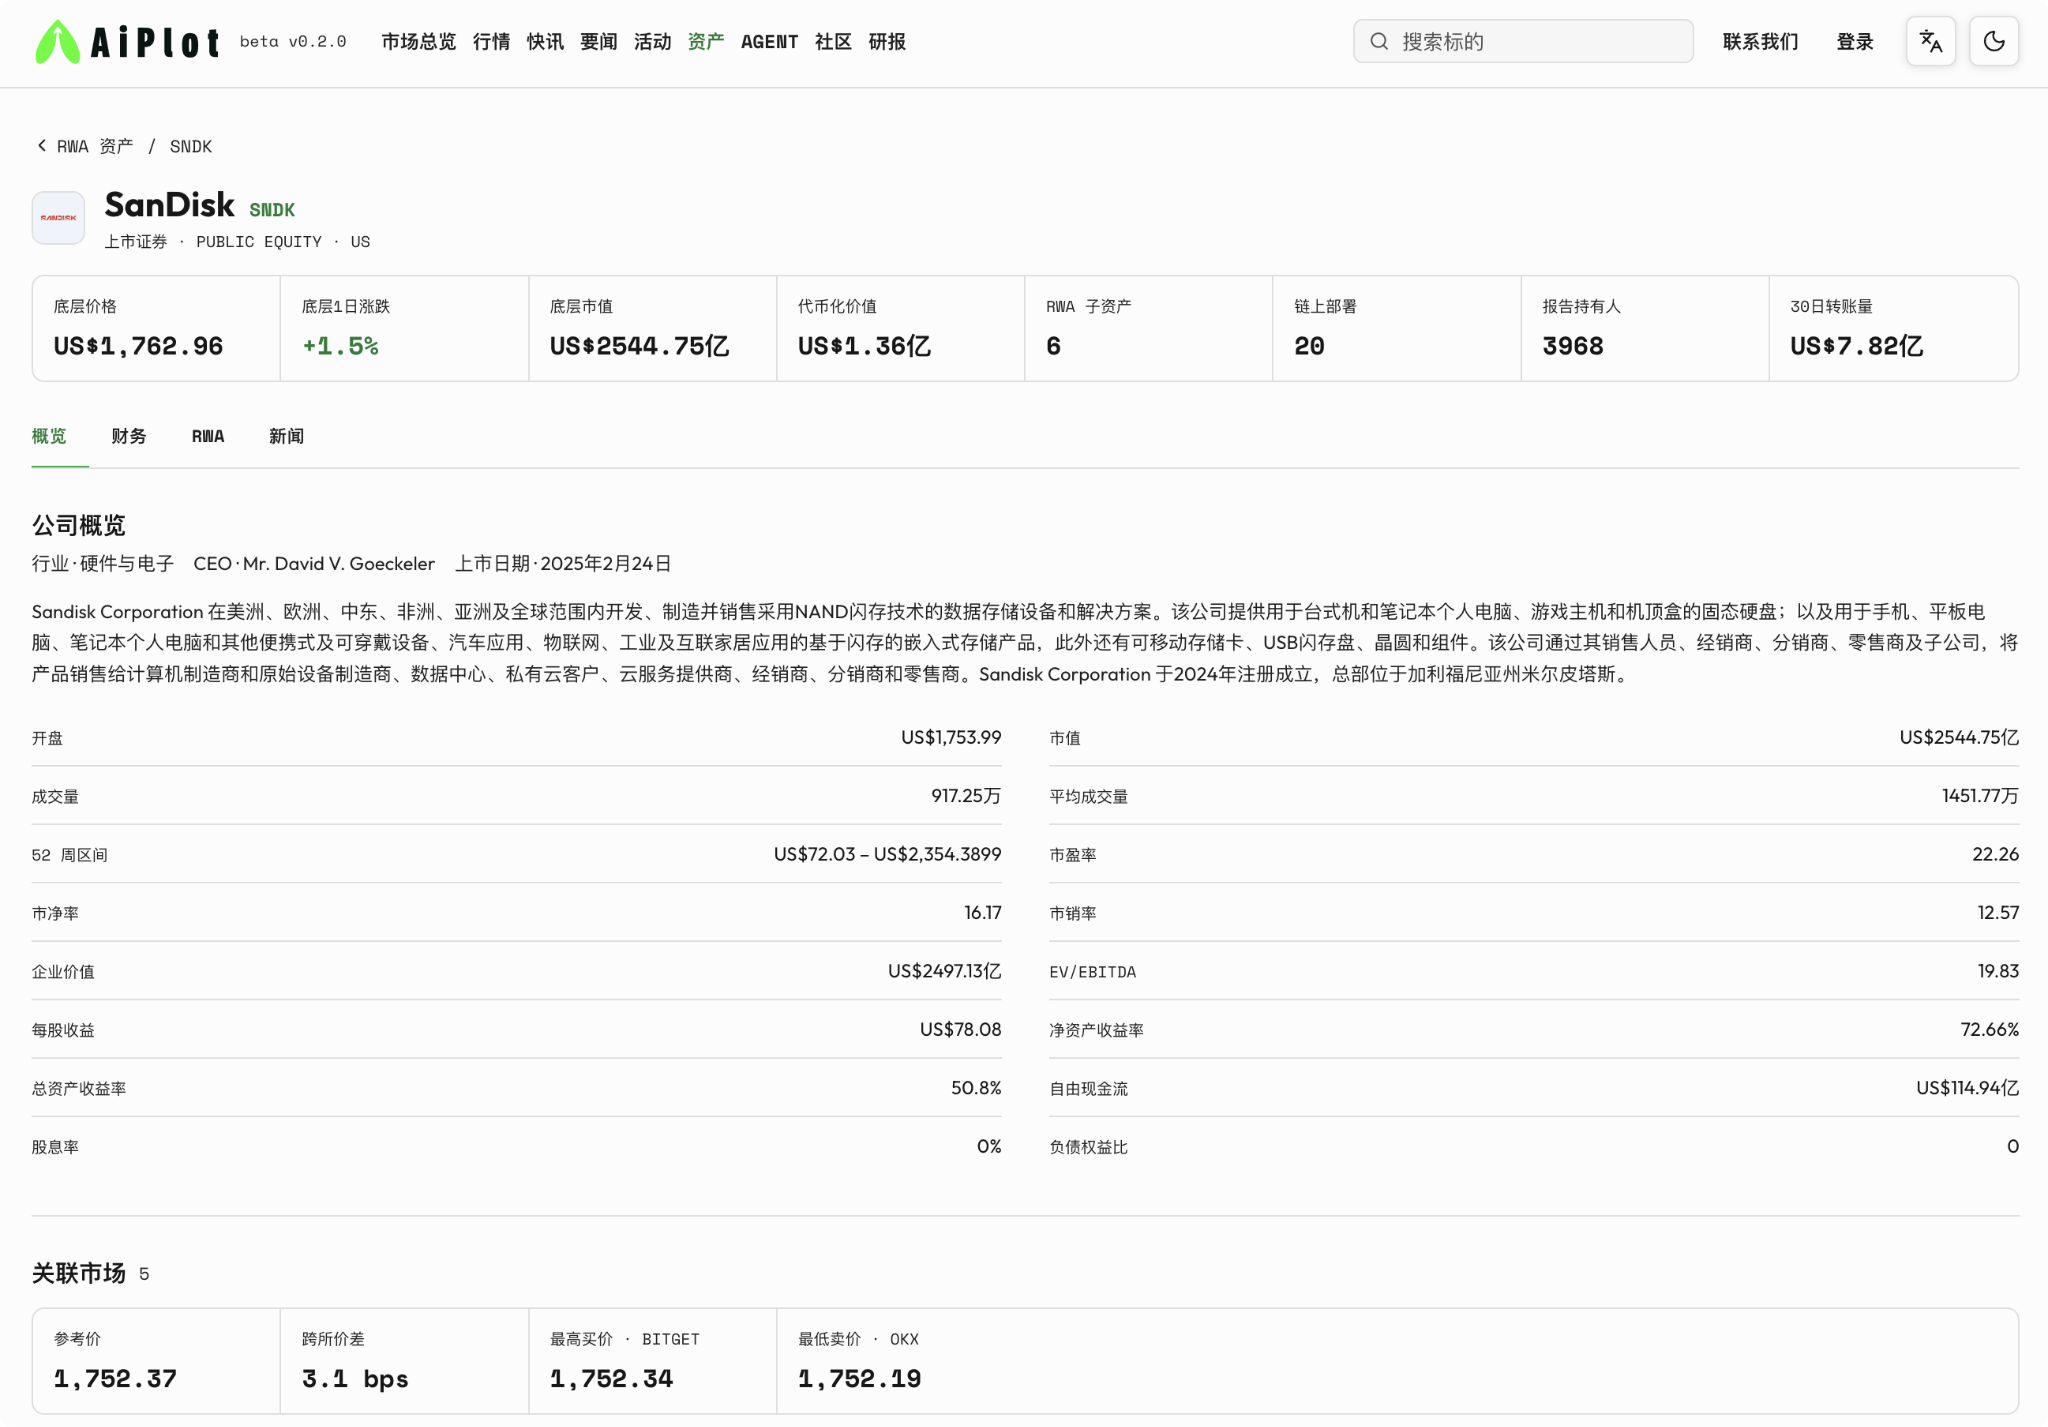
Task: Click 开盘 value US$1,753.99
Action: click(x=951, y=737)
